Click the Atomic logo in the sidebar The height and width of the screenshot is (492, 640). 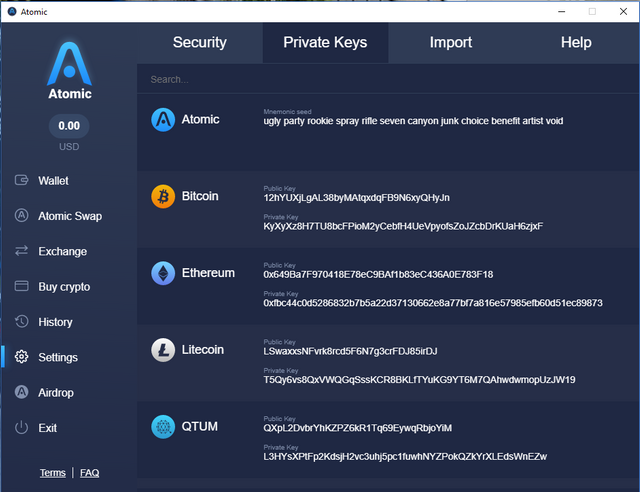[x=69, y=71]
